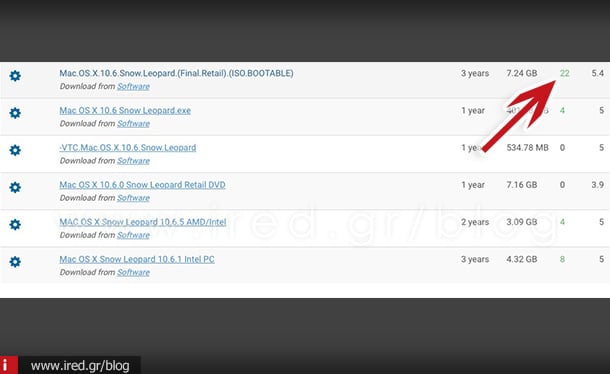Click Software link under Snow Leopard.exe entry
610x374 pixels.
pos(133,124)
